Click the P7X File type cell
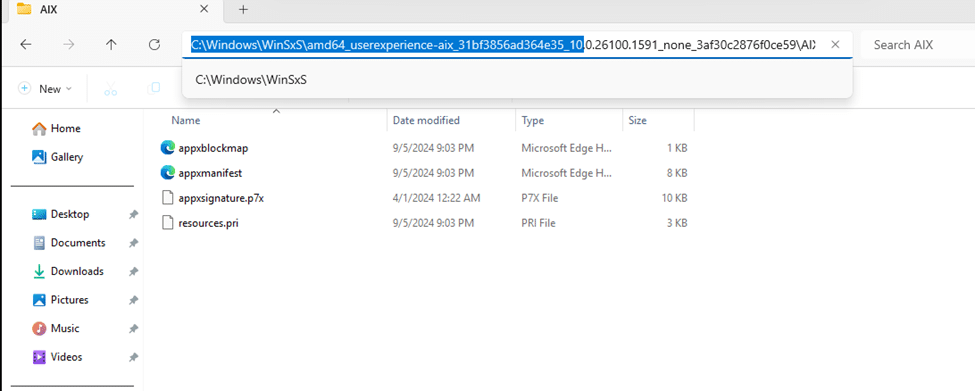The height and width of the screenshot is (391, 975). 539,198
